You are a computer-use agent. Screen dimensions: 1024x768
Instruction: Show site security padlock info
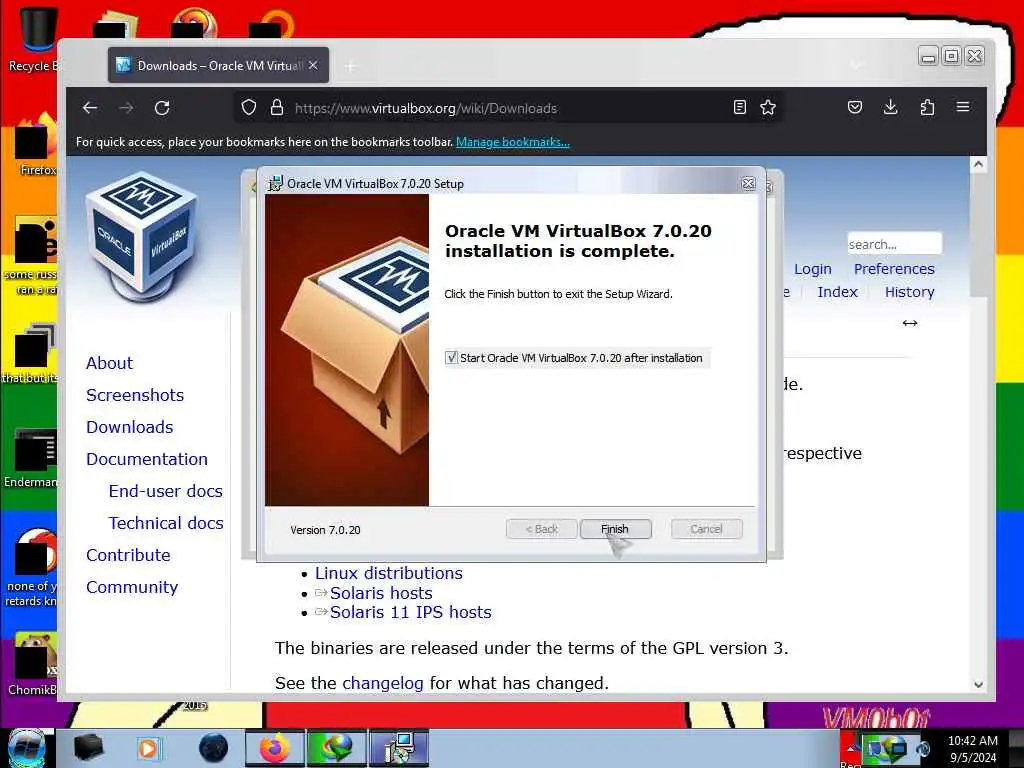tap(277, 108)
